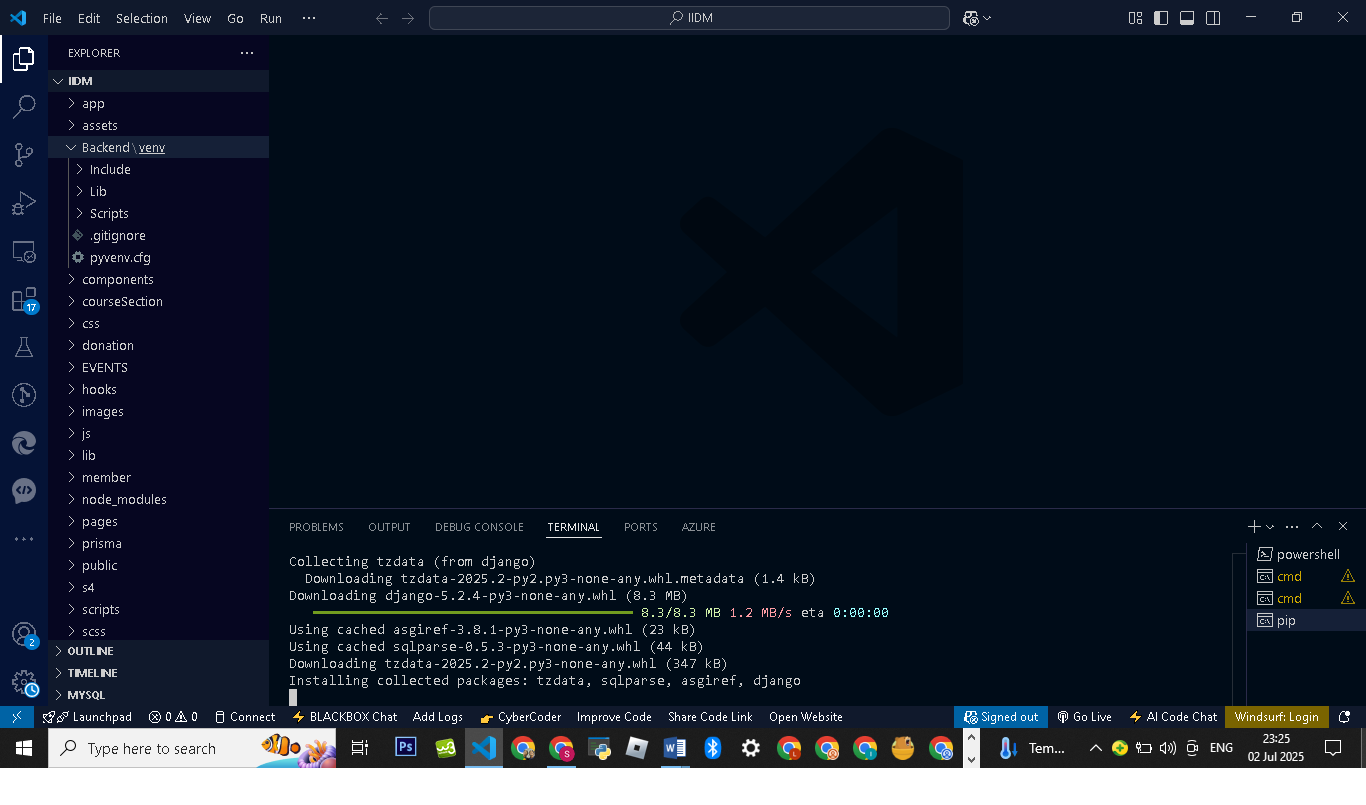Open the Copilot chat dropdown
The width and height of the screenshot is (1366, 805).
click(987, 18)
